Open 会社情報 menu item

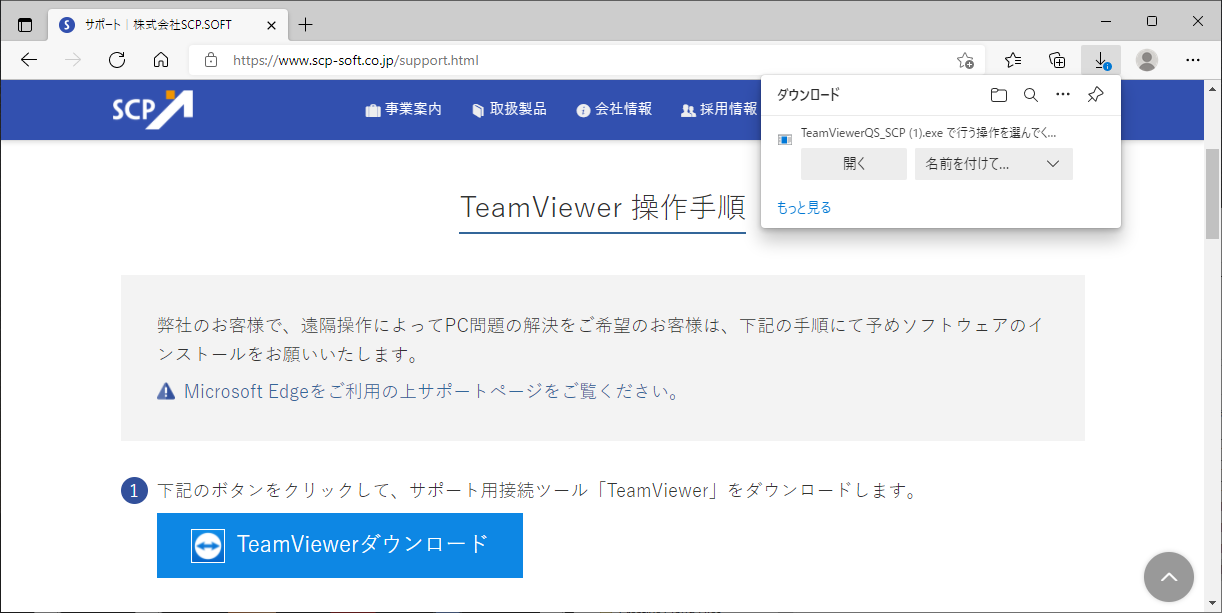[x=614, y=109]
